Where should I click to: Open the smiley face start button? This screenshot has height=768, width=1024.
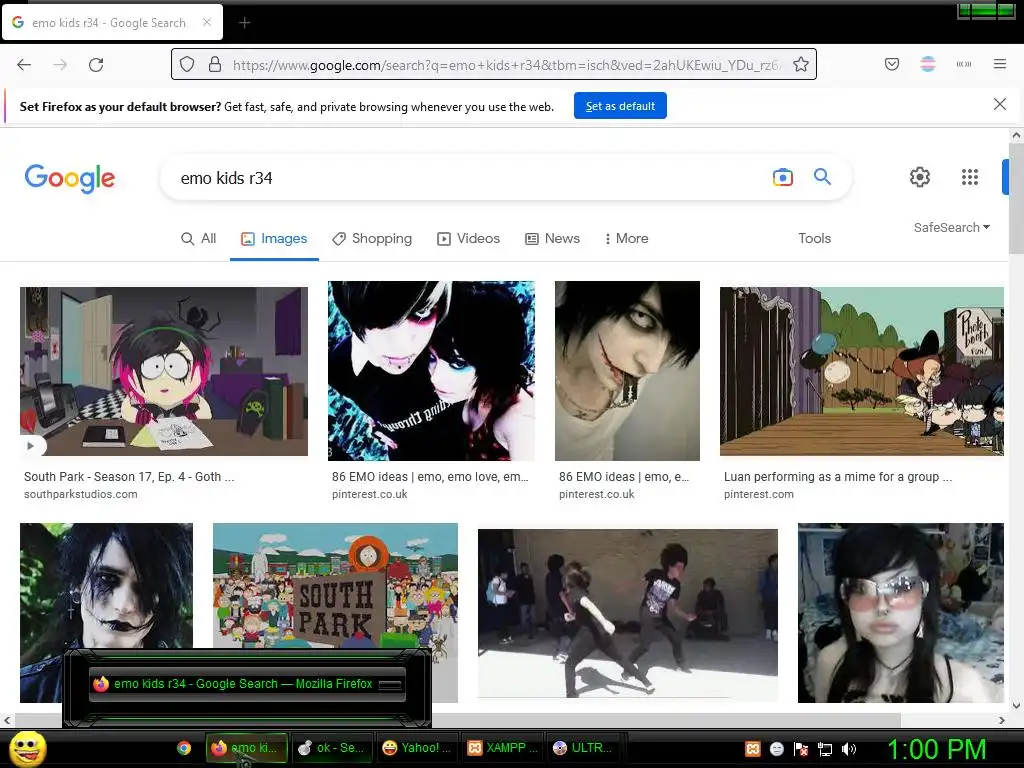[x=27, y=748]
